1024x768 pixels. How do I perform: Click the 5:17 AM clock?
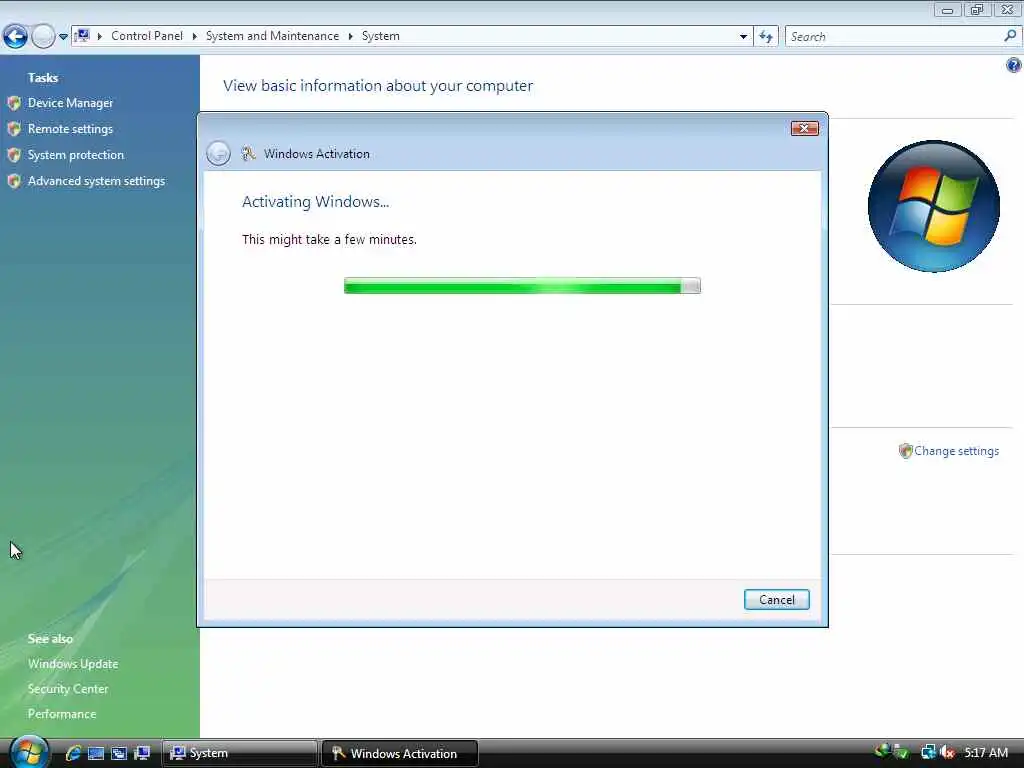[x=986, y=752]
